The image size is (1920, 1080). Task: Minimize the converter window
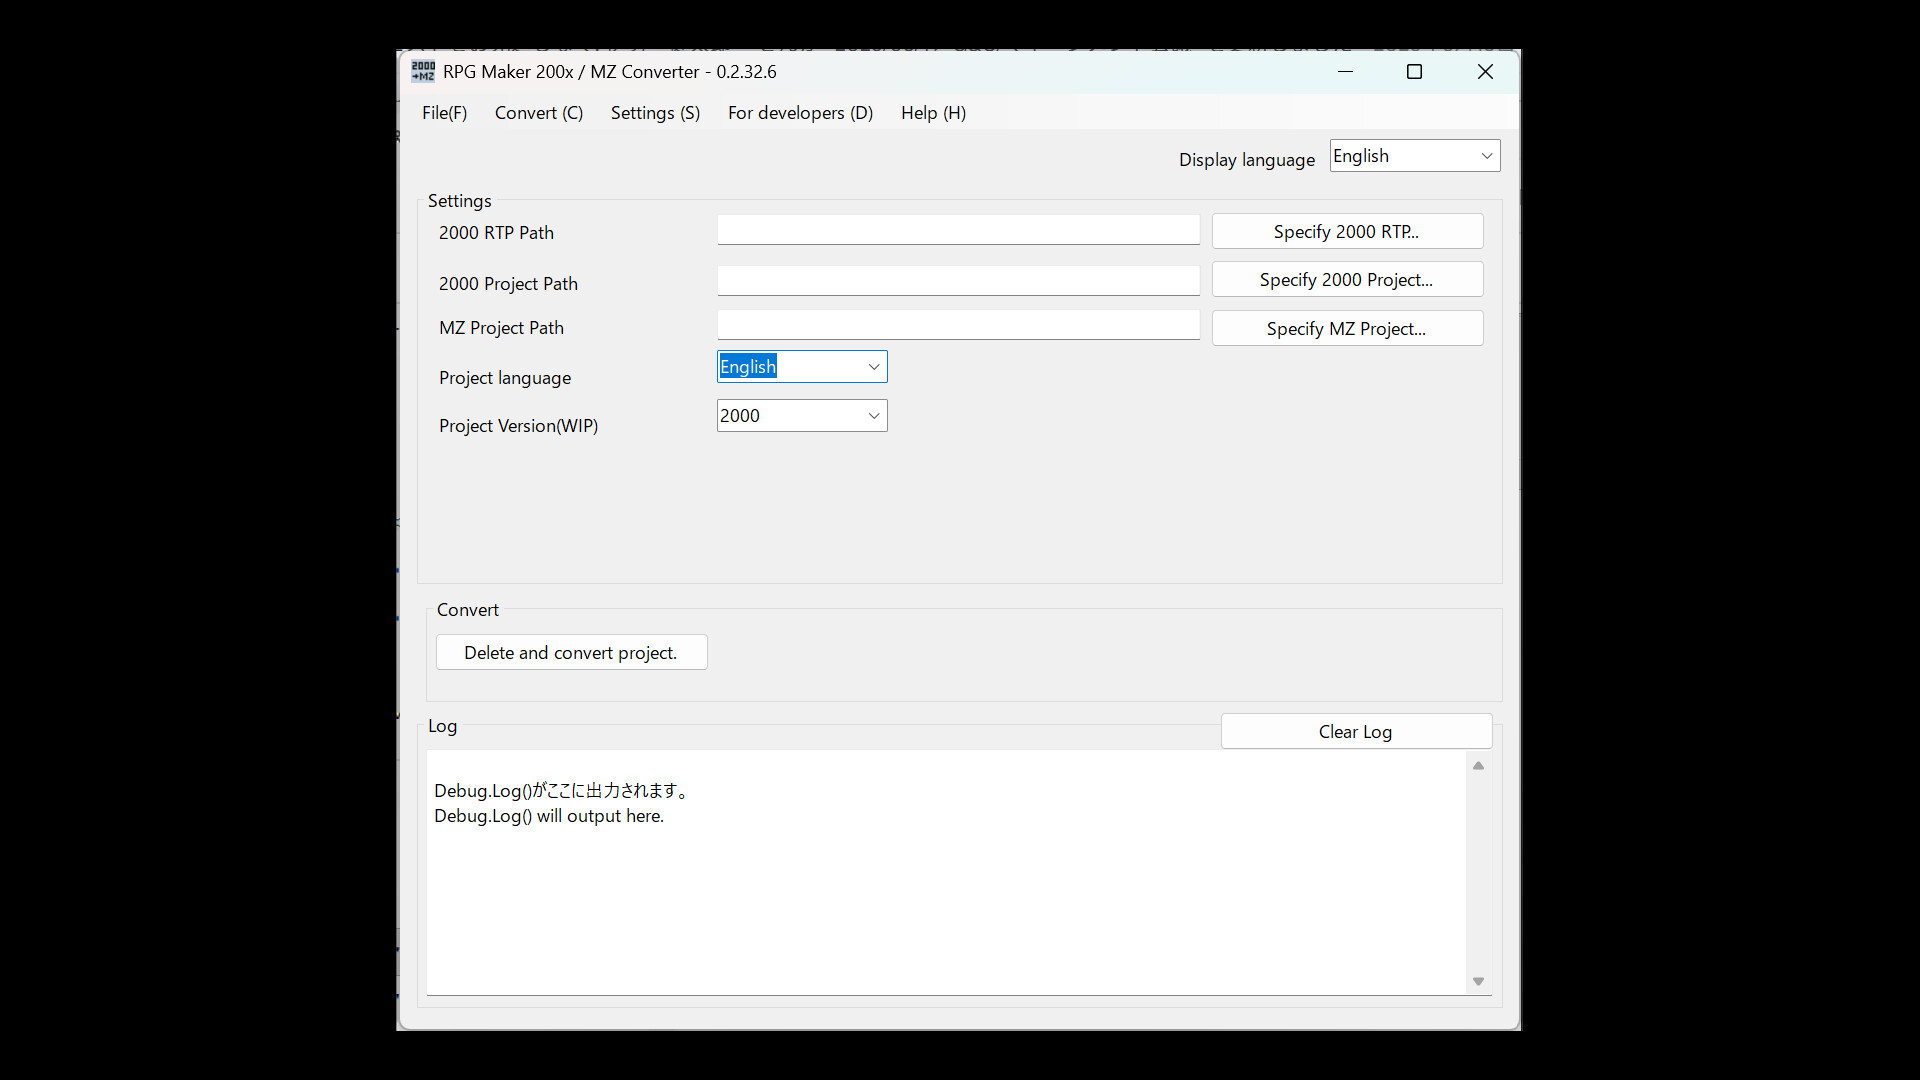coord(1345,72)
